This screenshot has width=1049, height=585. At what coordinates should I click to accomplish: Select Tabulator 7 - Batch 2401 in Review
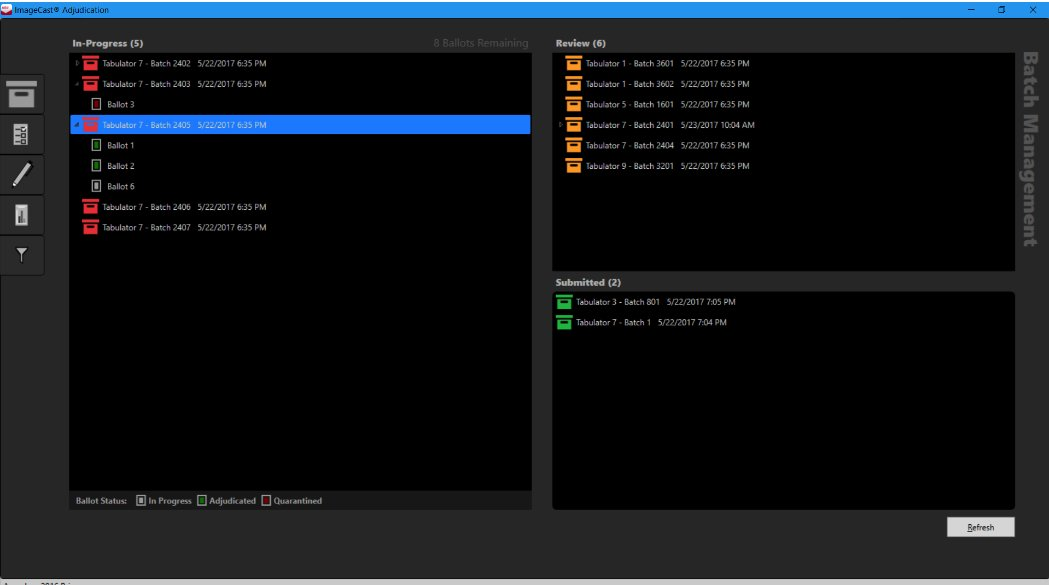tap(670, 124)
